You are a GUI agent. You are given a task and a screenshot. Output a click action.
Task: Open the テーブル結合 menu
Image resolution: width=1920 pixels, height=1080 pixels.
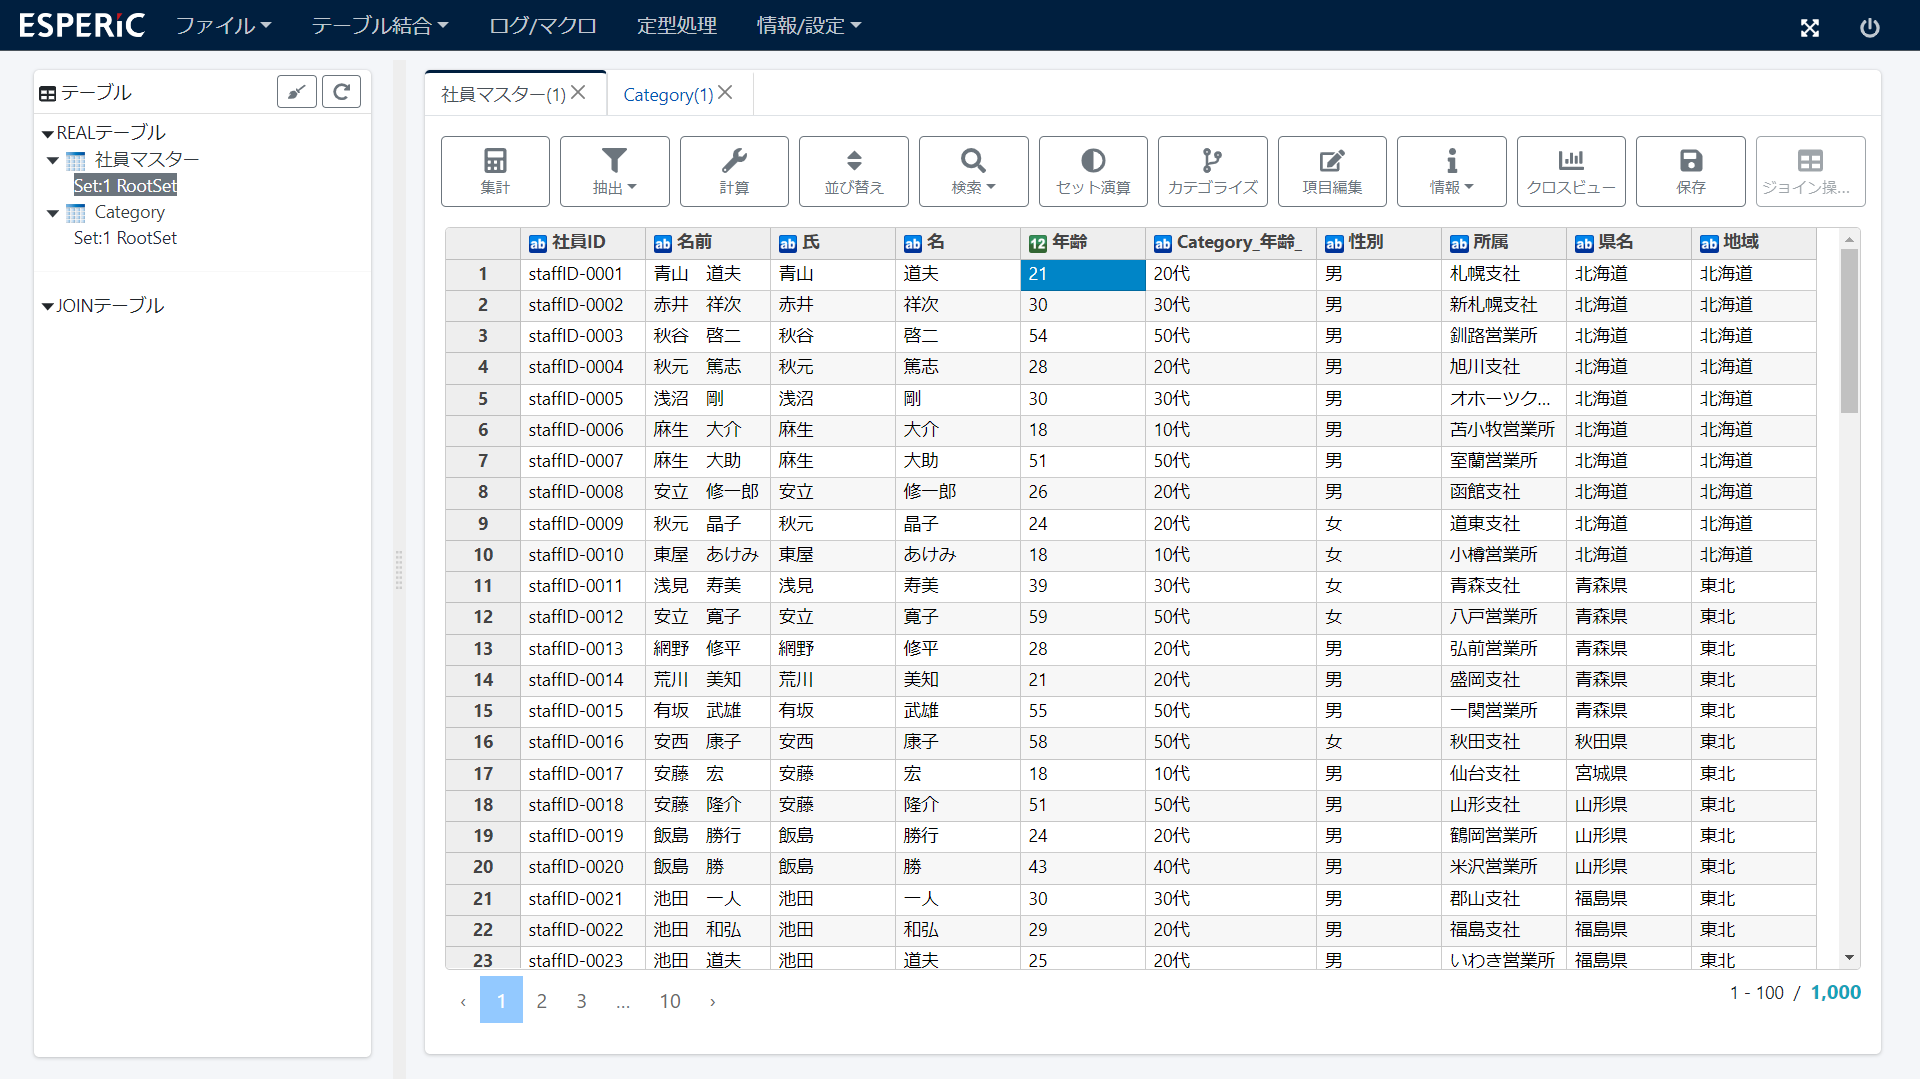pos(379,25)
